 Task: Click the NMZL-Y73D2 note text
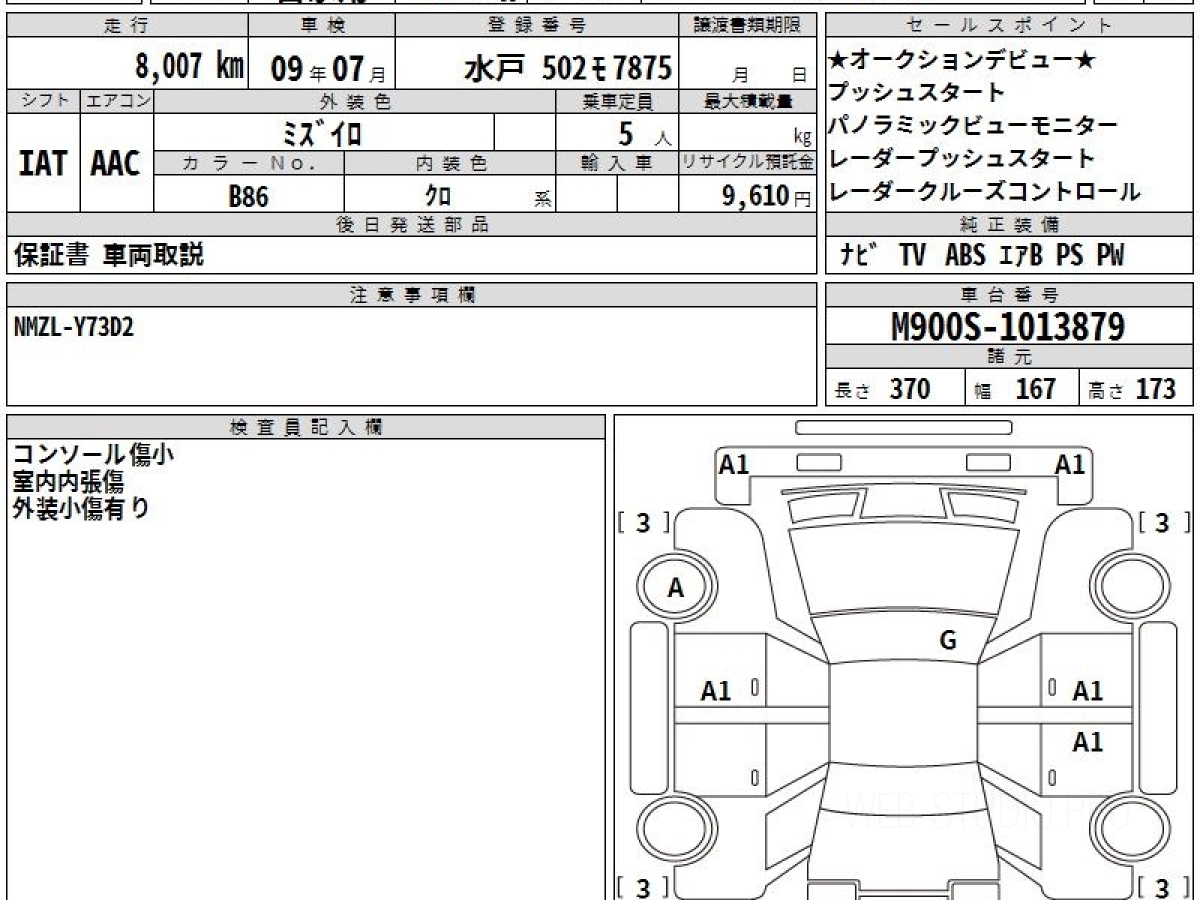[x=74, y=327]
